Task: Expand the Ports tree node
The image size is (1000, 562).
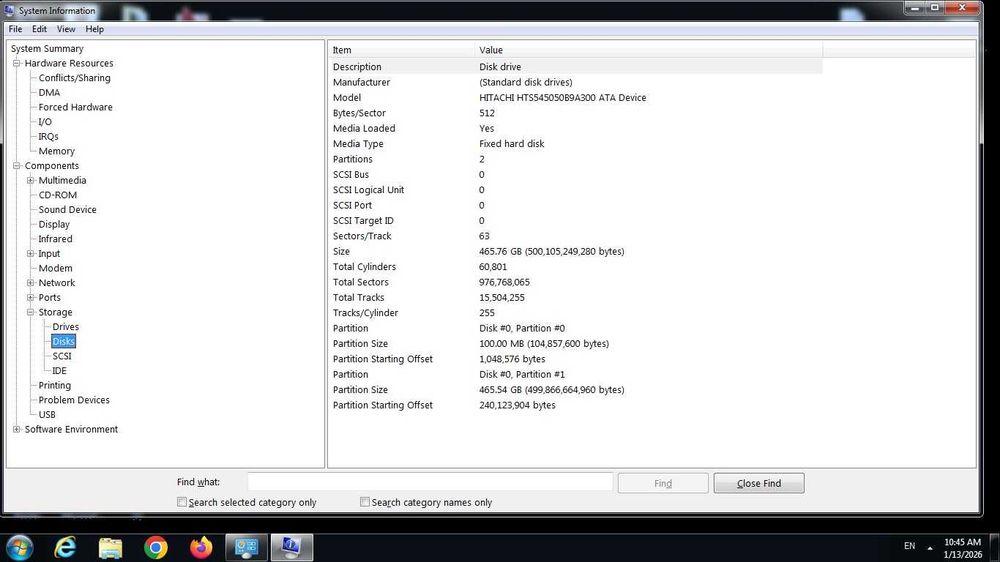Action: [x=30, y=297]
